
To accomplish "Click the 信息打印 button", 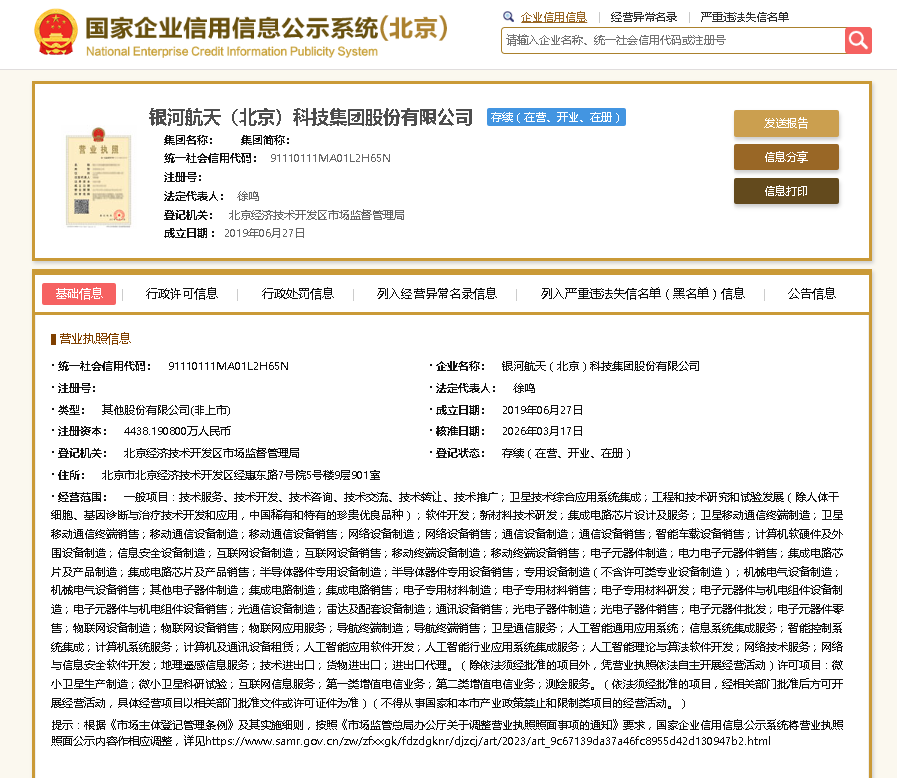I will pyautogui.click(x=786, y=191).
